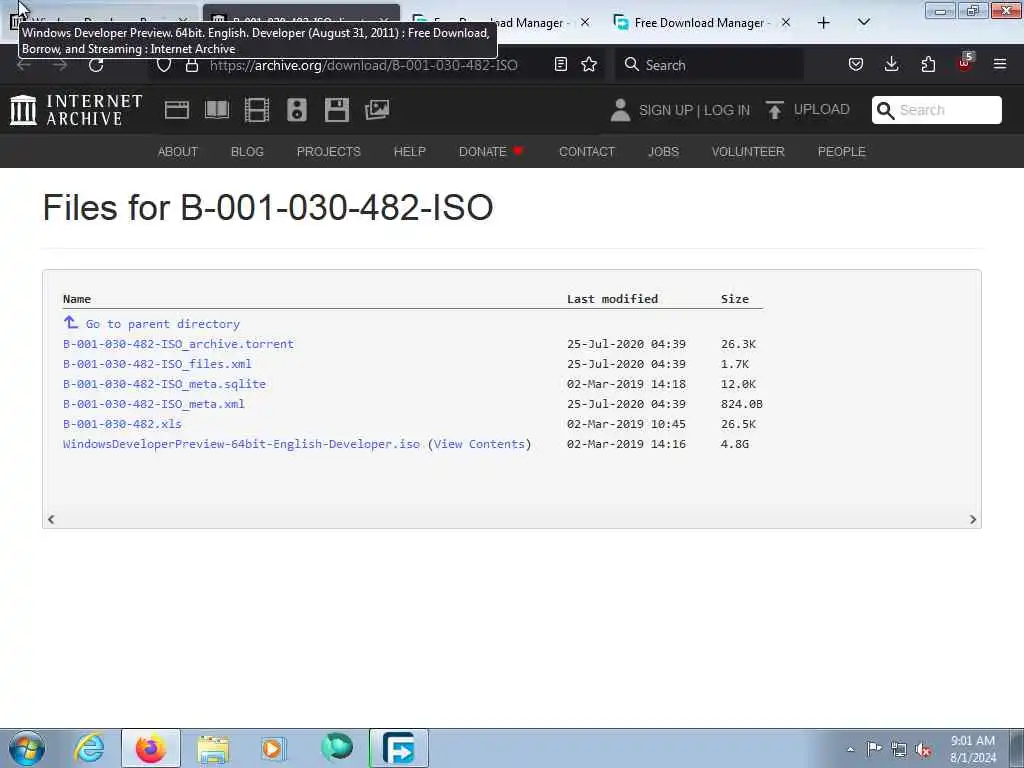The height and width of the screenshot is (768, 1024).
Task: Click the Firefox toolbar Search box
Action: click(x=709, y=65)
